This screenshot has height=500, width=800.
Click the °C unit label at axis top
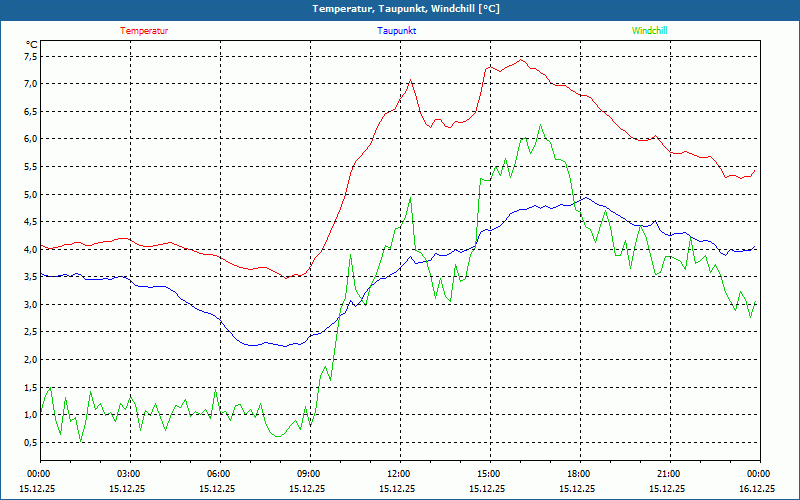(x=32, y=45)
